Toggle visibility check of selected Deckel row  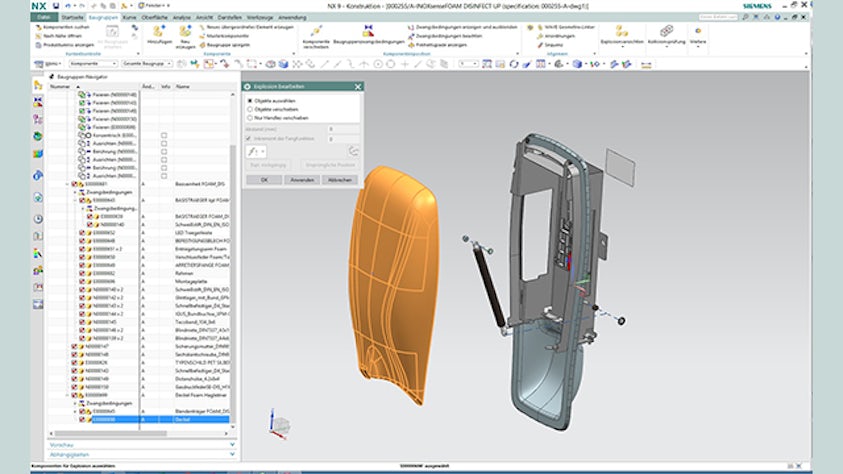[x=82, y=419]
